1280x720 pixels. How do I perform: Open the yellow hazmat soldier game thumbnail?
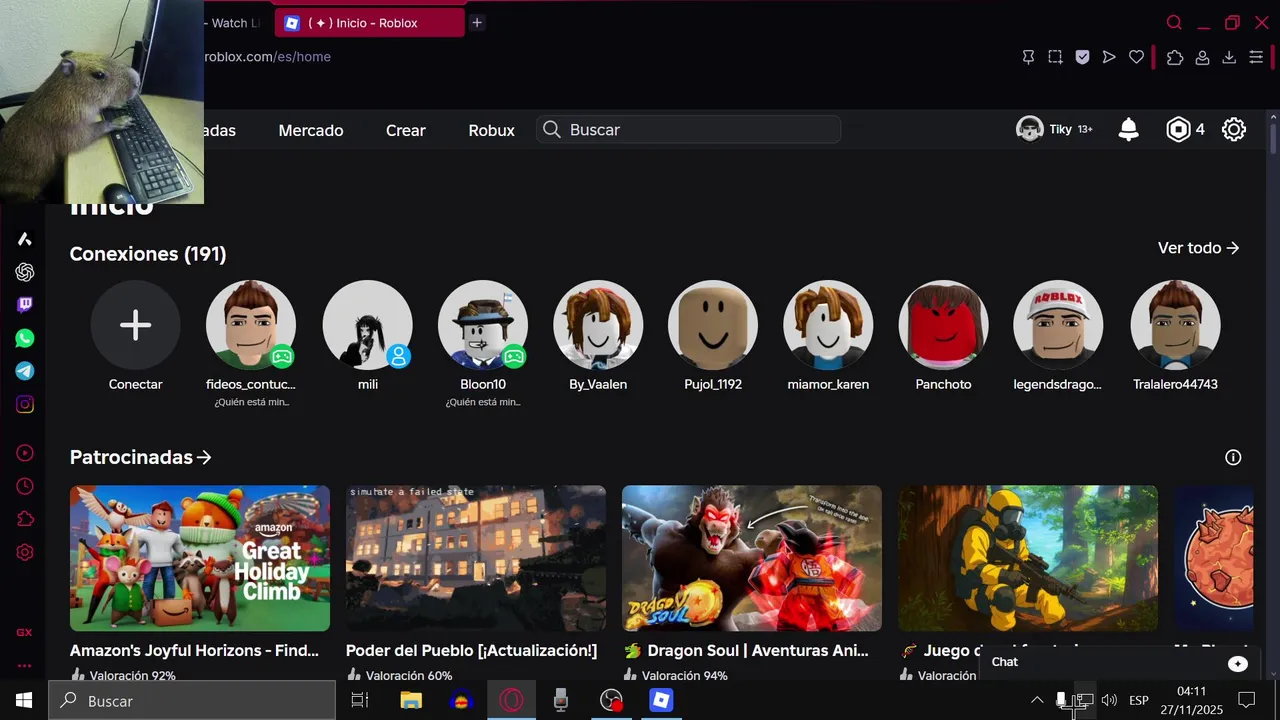point(1028,558)
